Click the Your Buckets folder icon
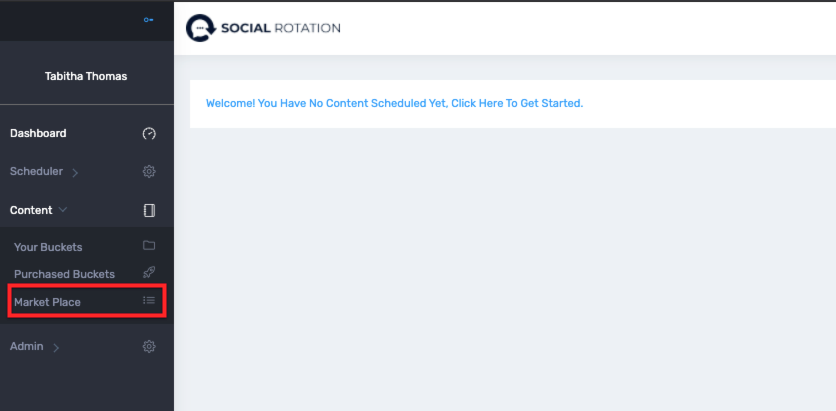 click(149, 245)
